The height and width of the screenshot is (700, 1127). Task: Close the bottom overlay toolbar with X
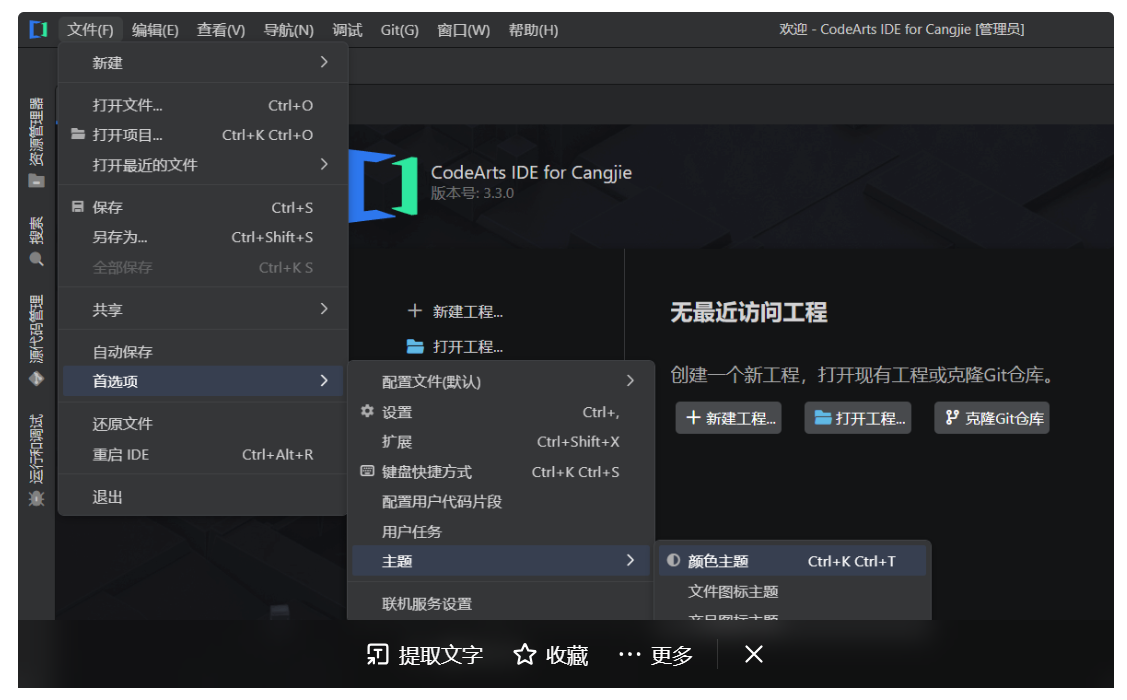click(x=753, y=654)
